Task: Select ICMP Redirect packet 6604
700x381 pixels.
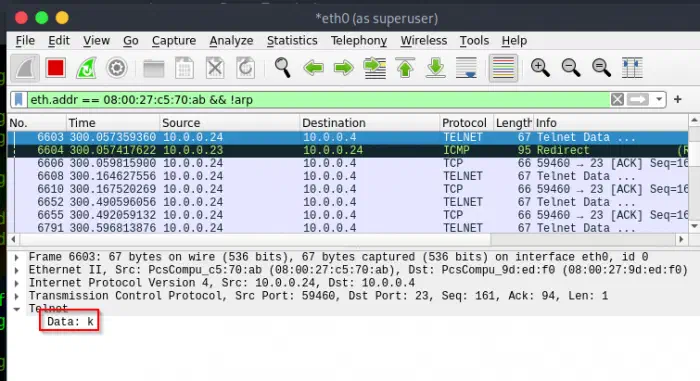Action: pos(347,150)
